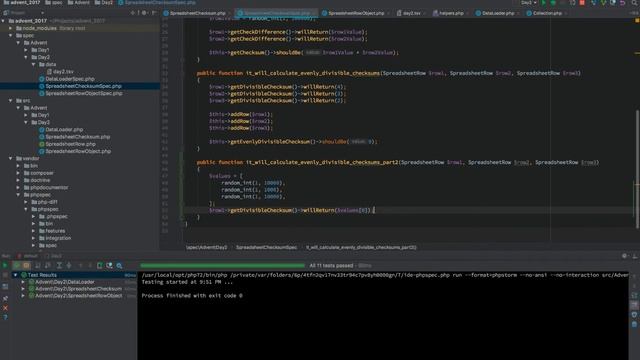The height and width of the screenshot is (360, 640).
Task: Select SpreadsheetChecksumSpec.php in project tree
Action: click(83, 86)
